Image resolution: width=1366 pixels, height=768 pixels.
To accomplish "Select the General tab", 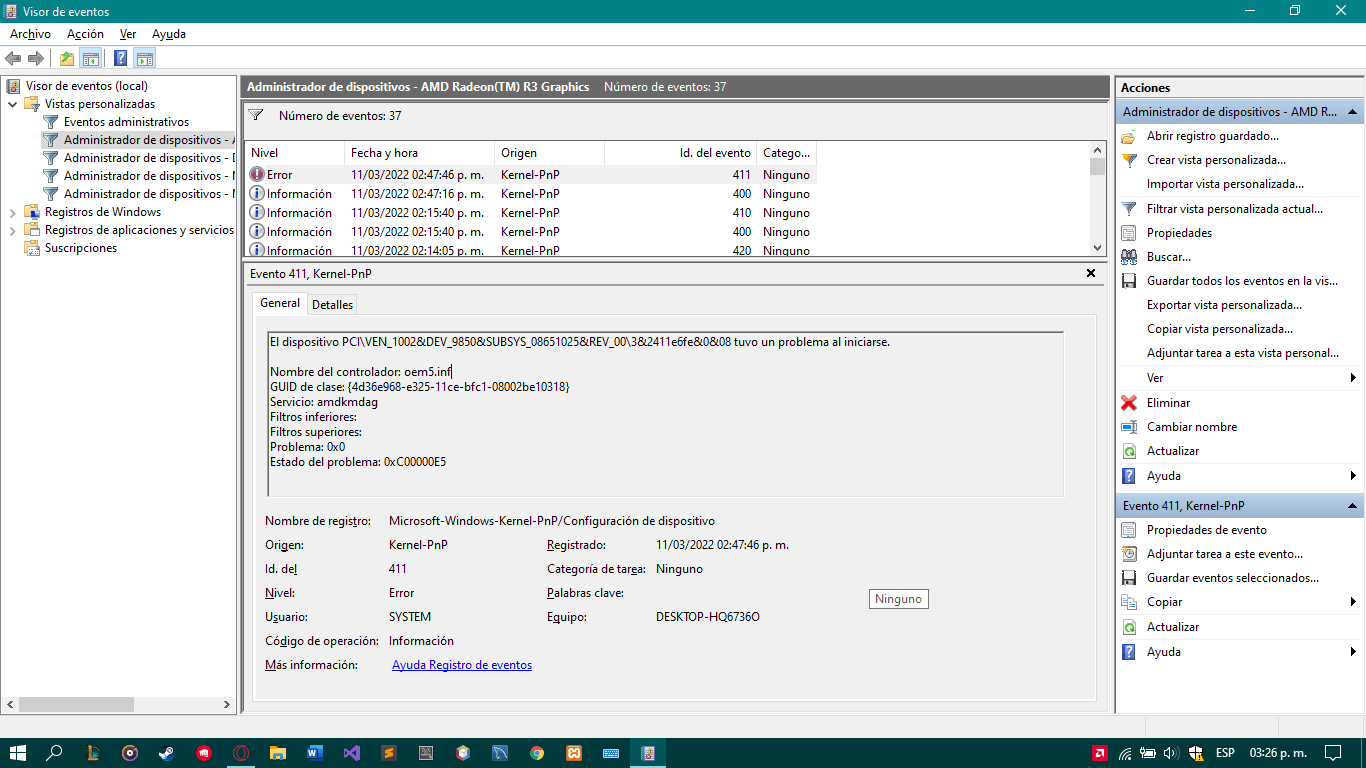I will pos(279,303).
